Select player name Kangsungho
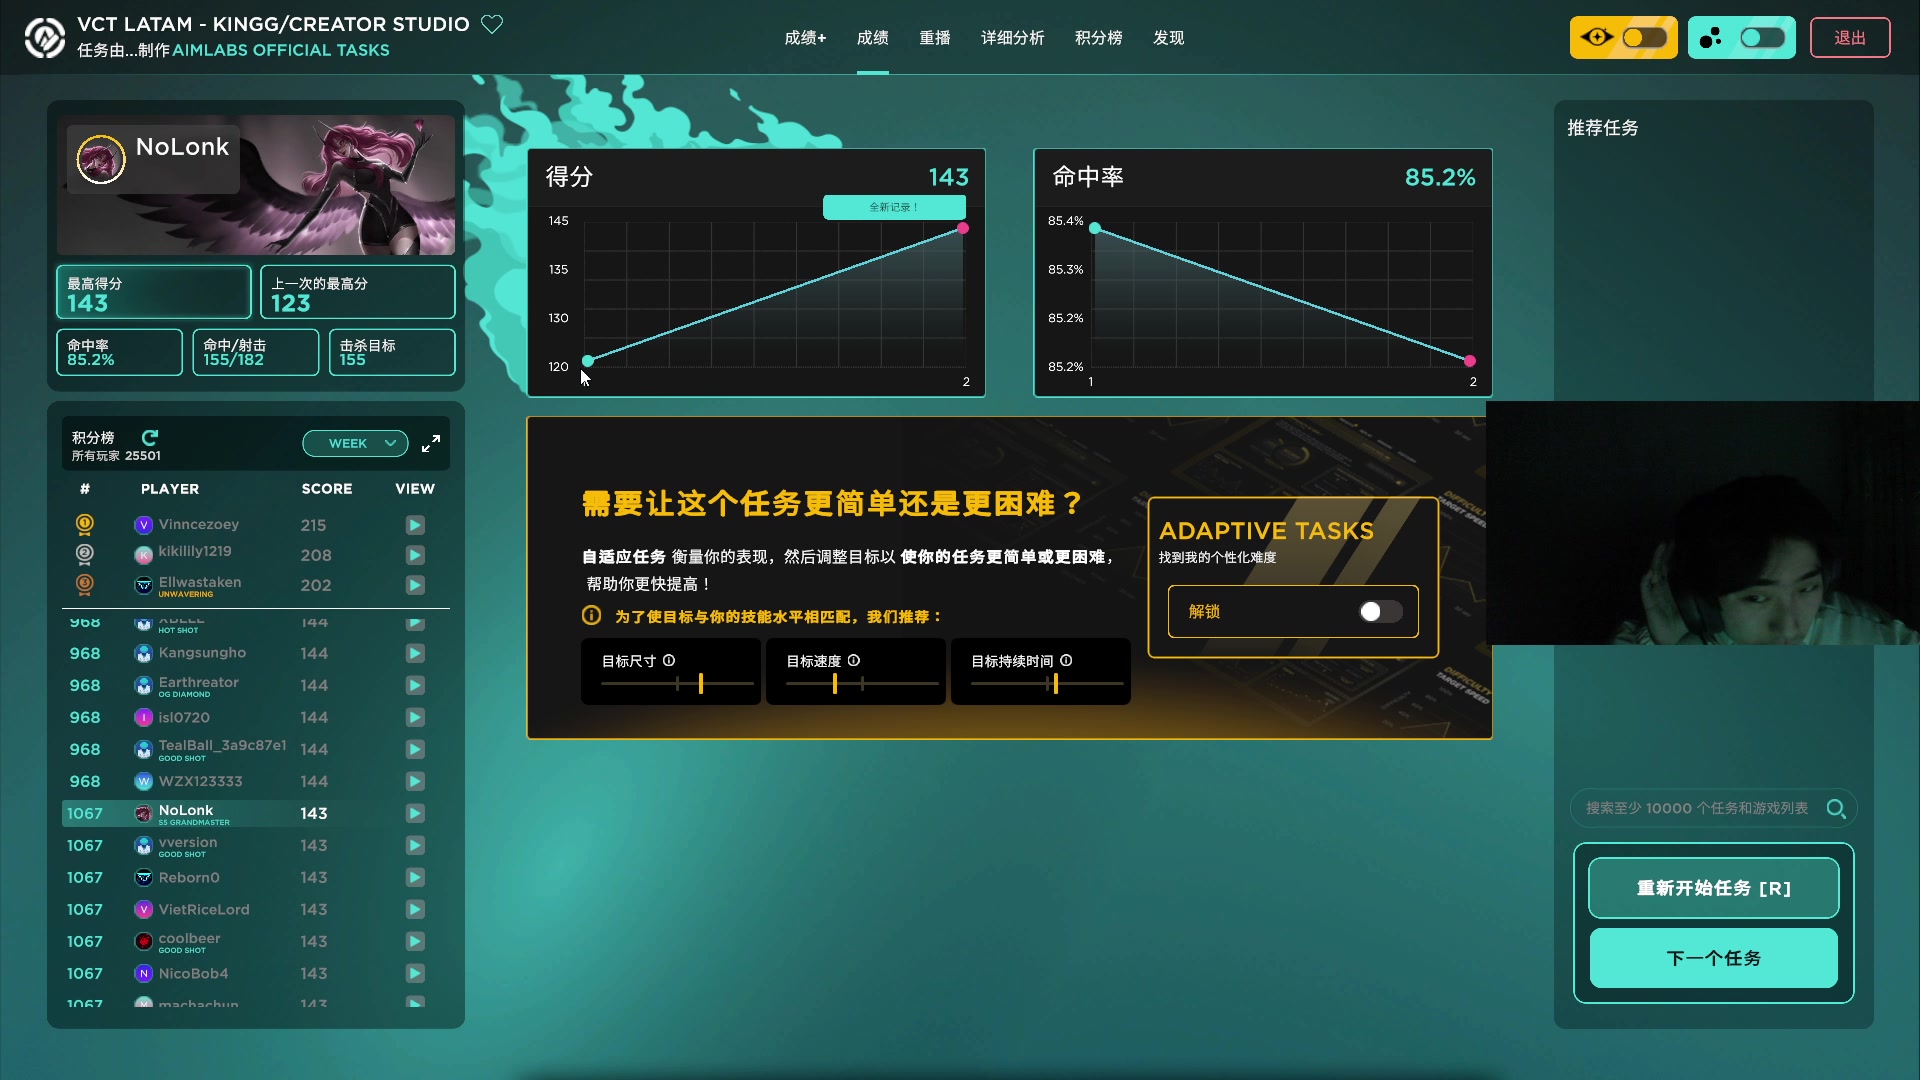The width and height of the screenshot is (1920, 1080). pos(202,652)
